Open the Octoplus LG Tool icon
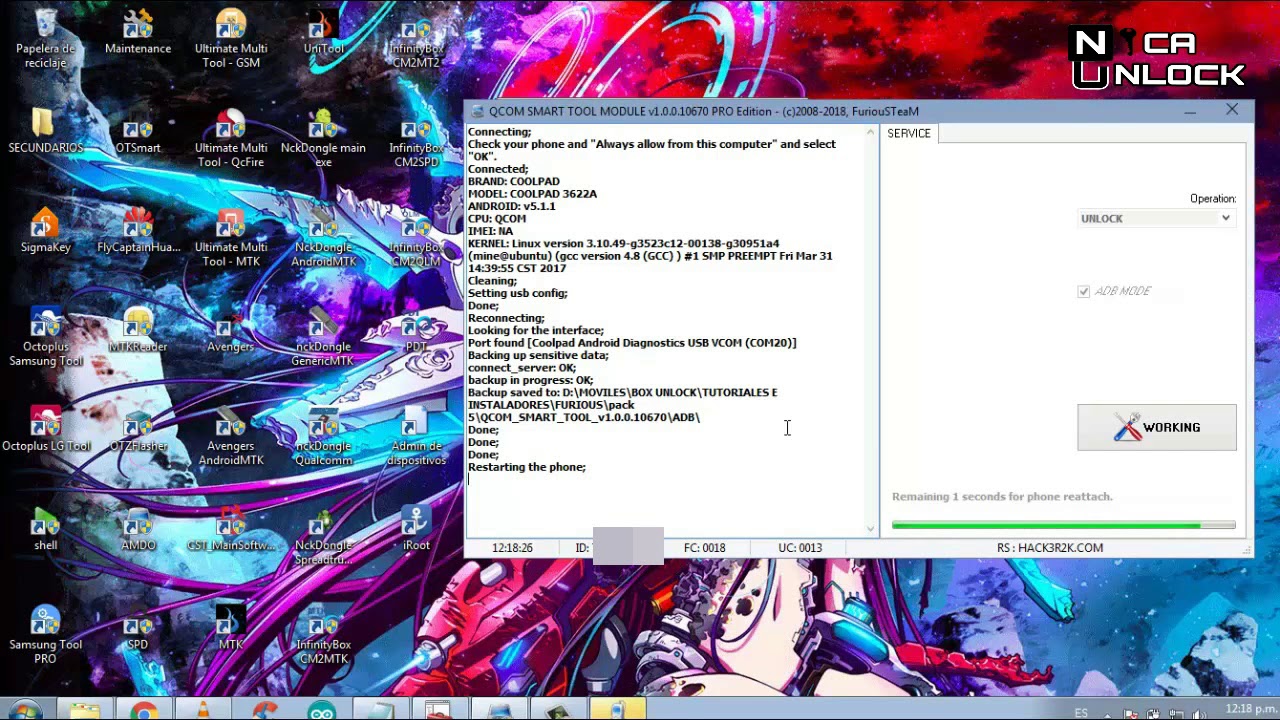 click(x=45, y=429)
